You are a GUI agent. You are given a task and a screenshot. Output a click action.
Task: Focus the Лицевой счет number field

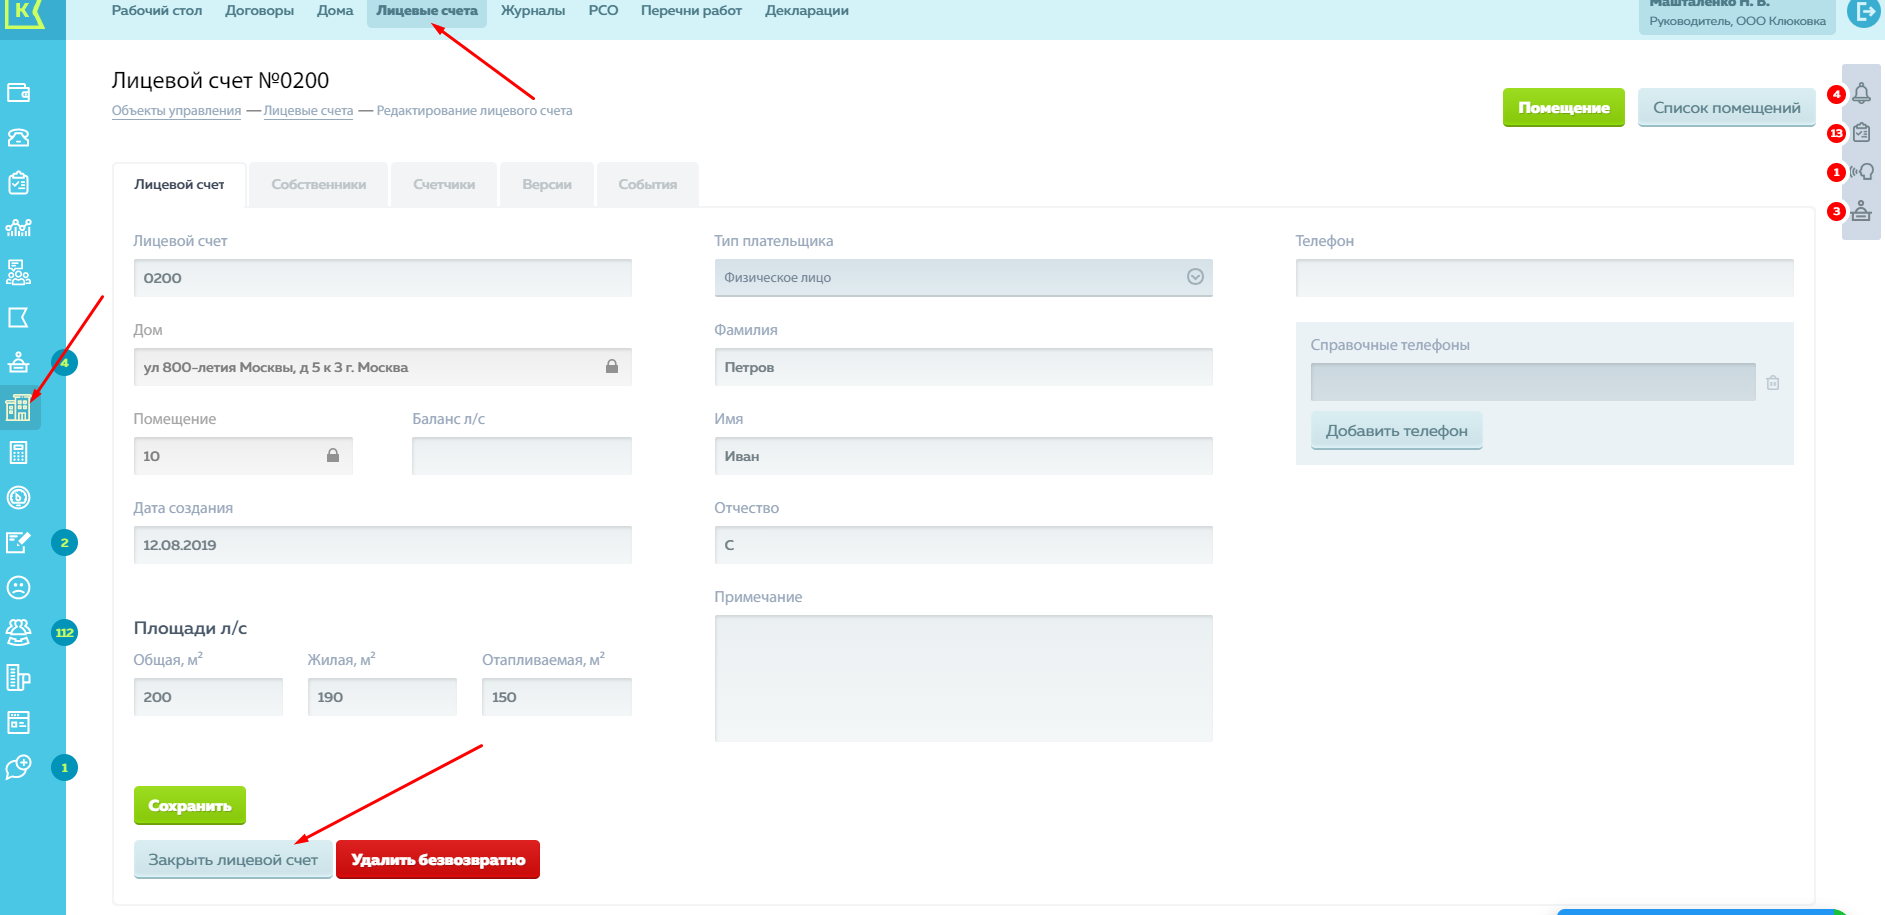tap(383, 278)
